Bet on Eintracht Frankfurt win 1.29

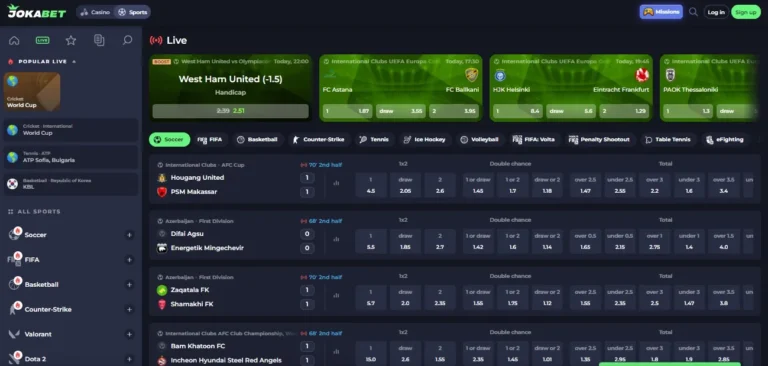[x=624, y=111]
